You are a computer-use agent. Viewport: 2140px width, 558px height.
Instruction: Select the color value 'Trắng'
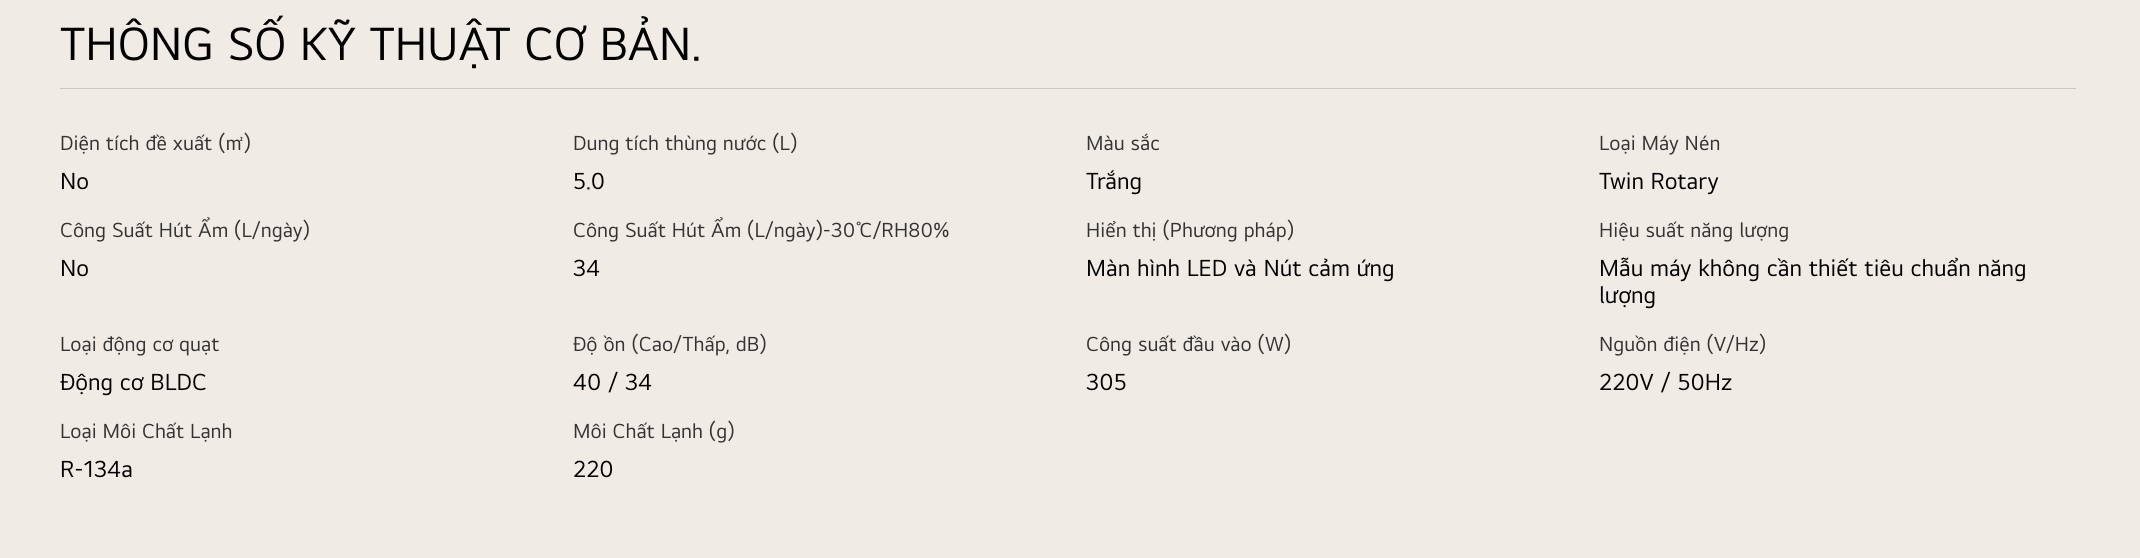tap(1113, 182)
